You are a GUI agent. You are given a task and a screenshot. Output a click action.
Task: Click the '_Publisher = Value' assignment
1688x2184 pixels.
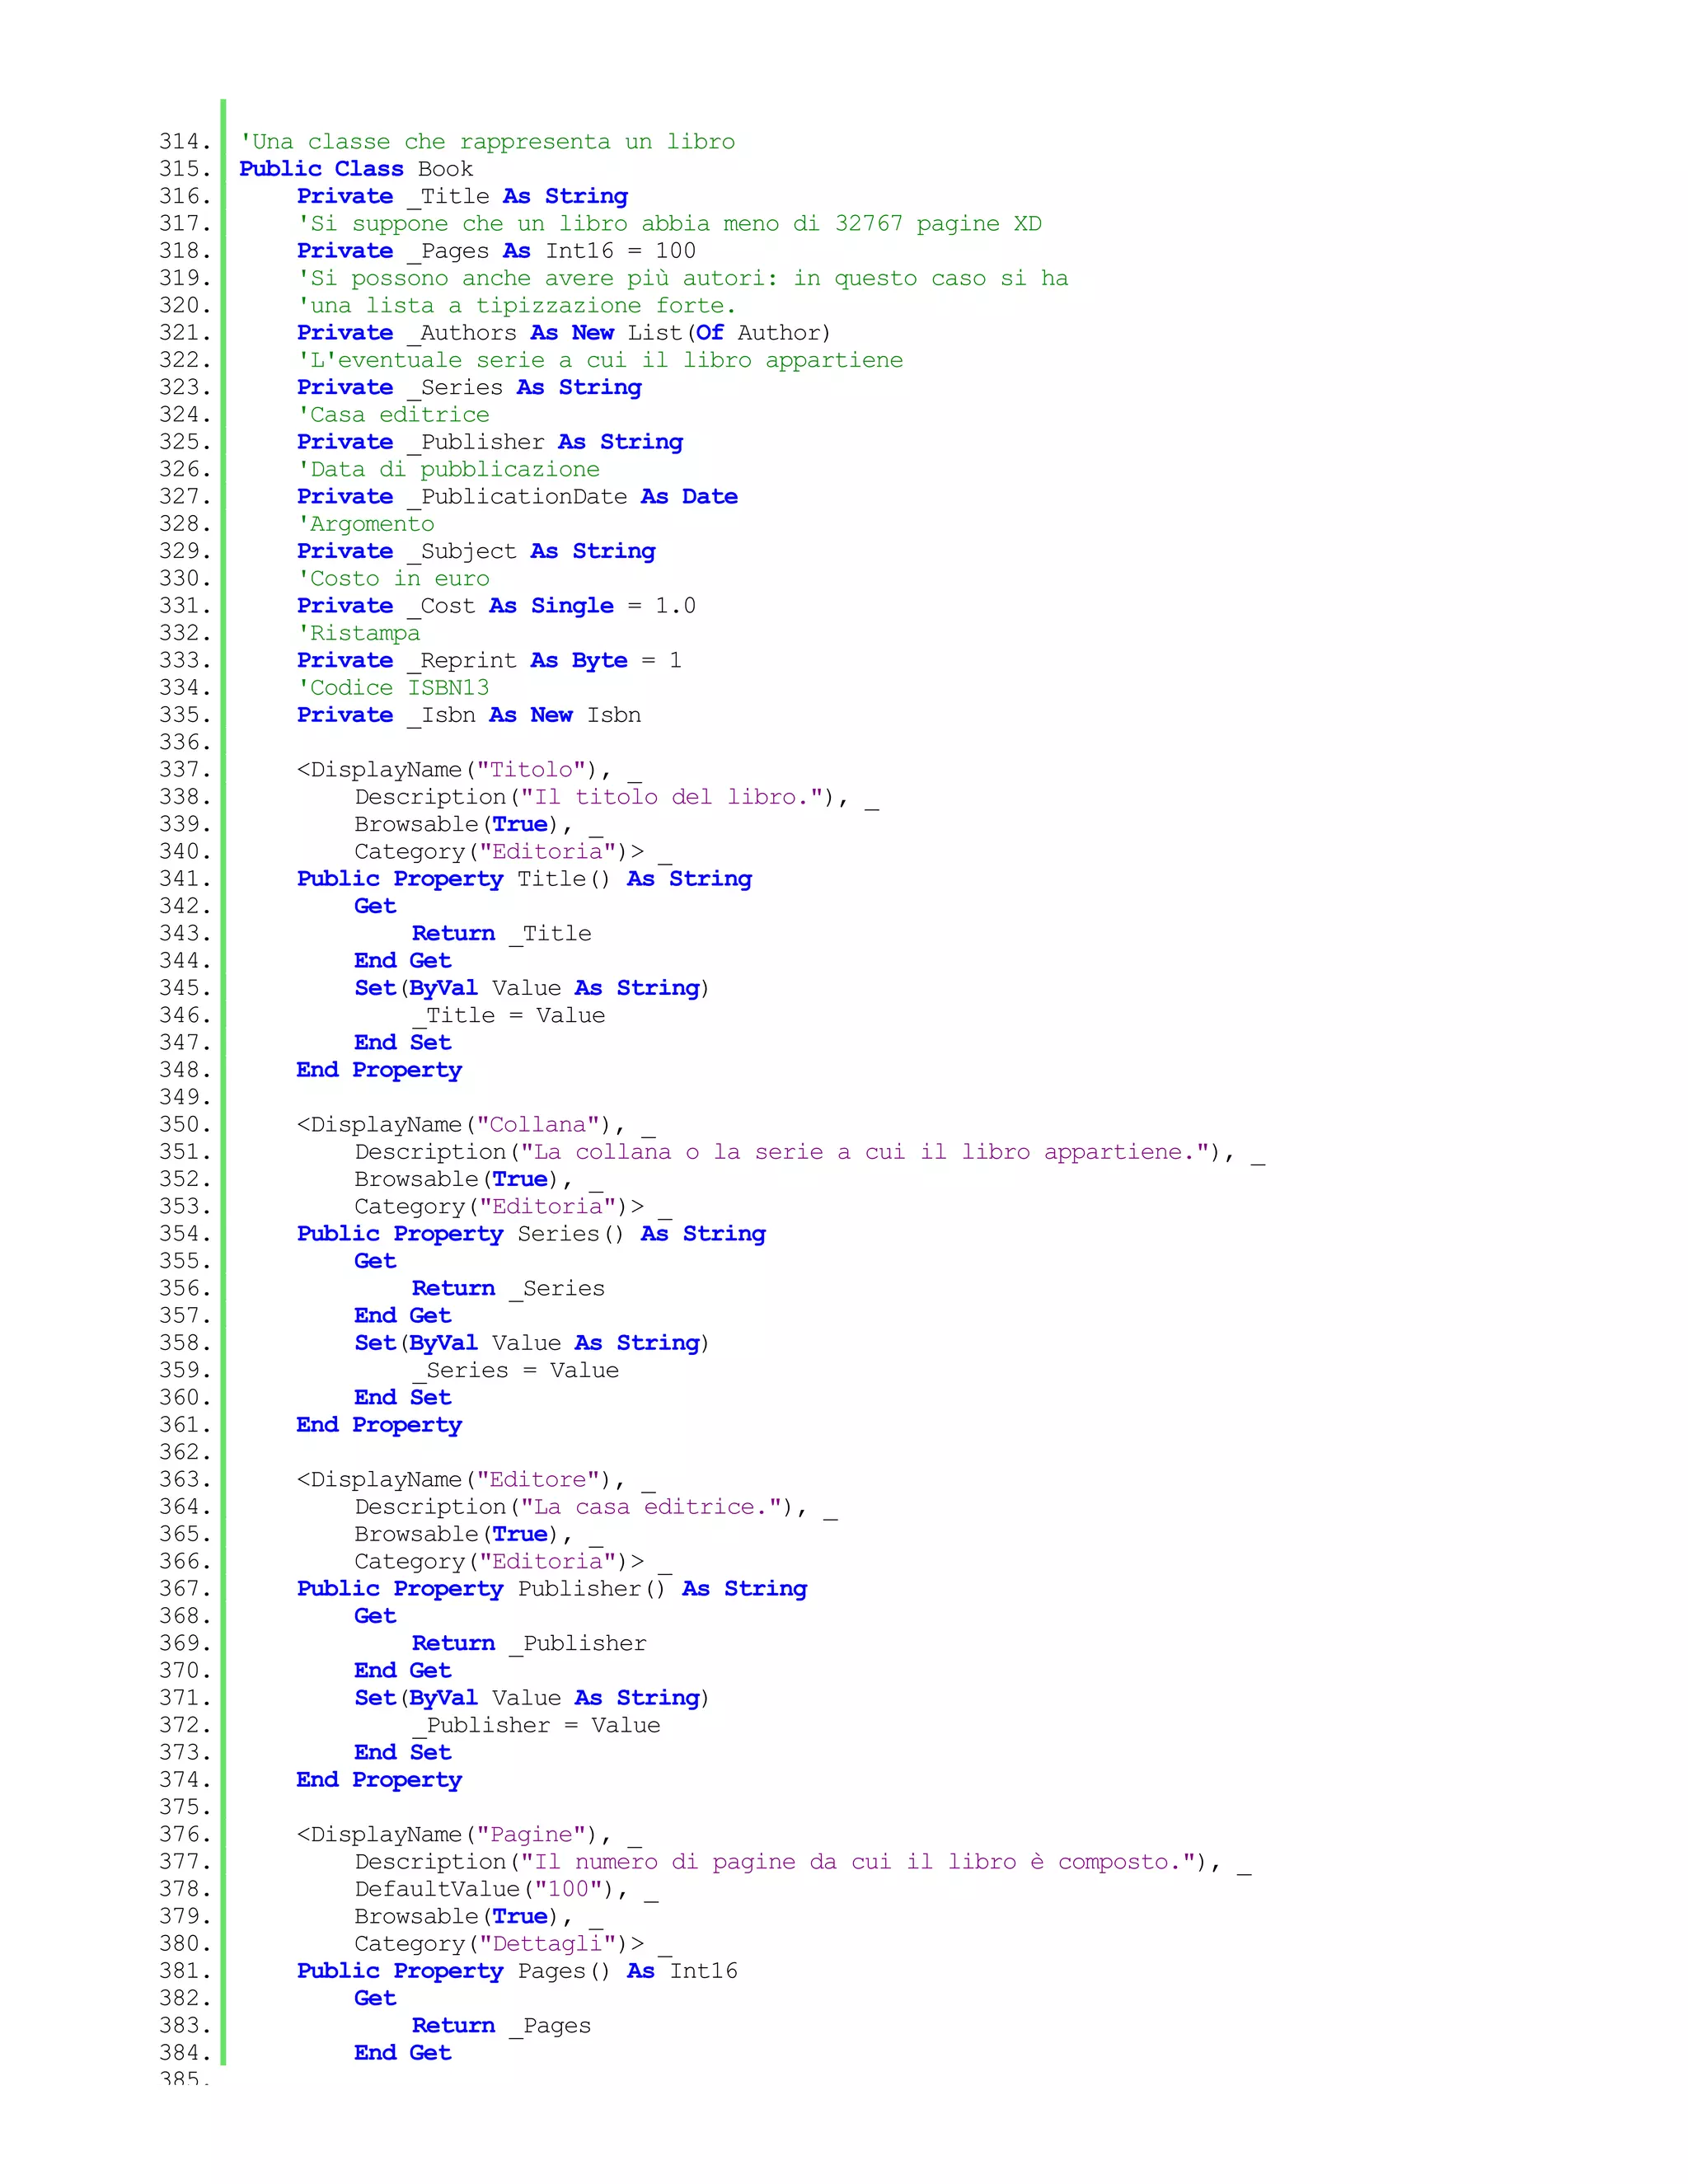tap(537, 1725)
